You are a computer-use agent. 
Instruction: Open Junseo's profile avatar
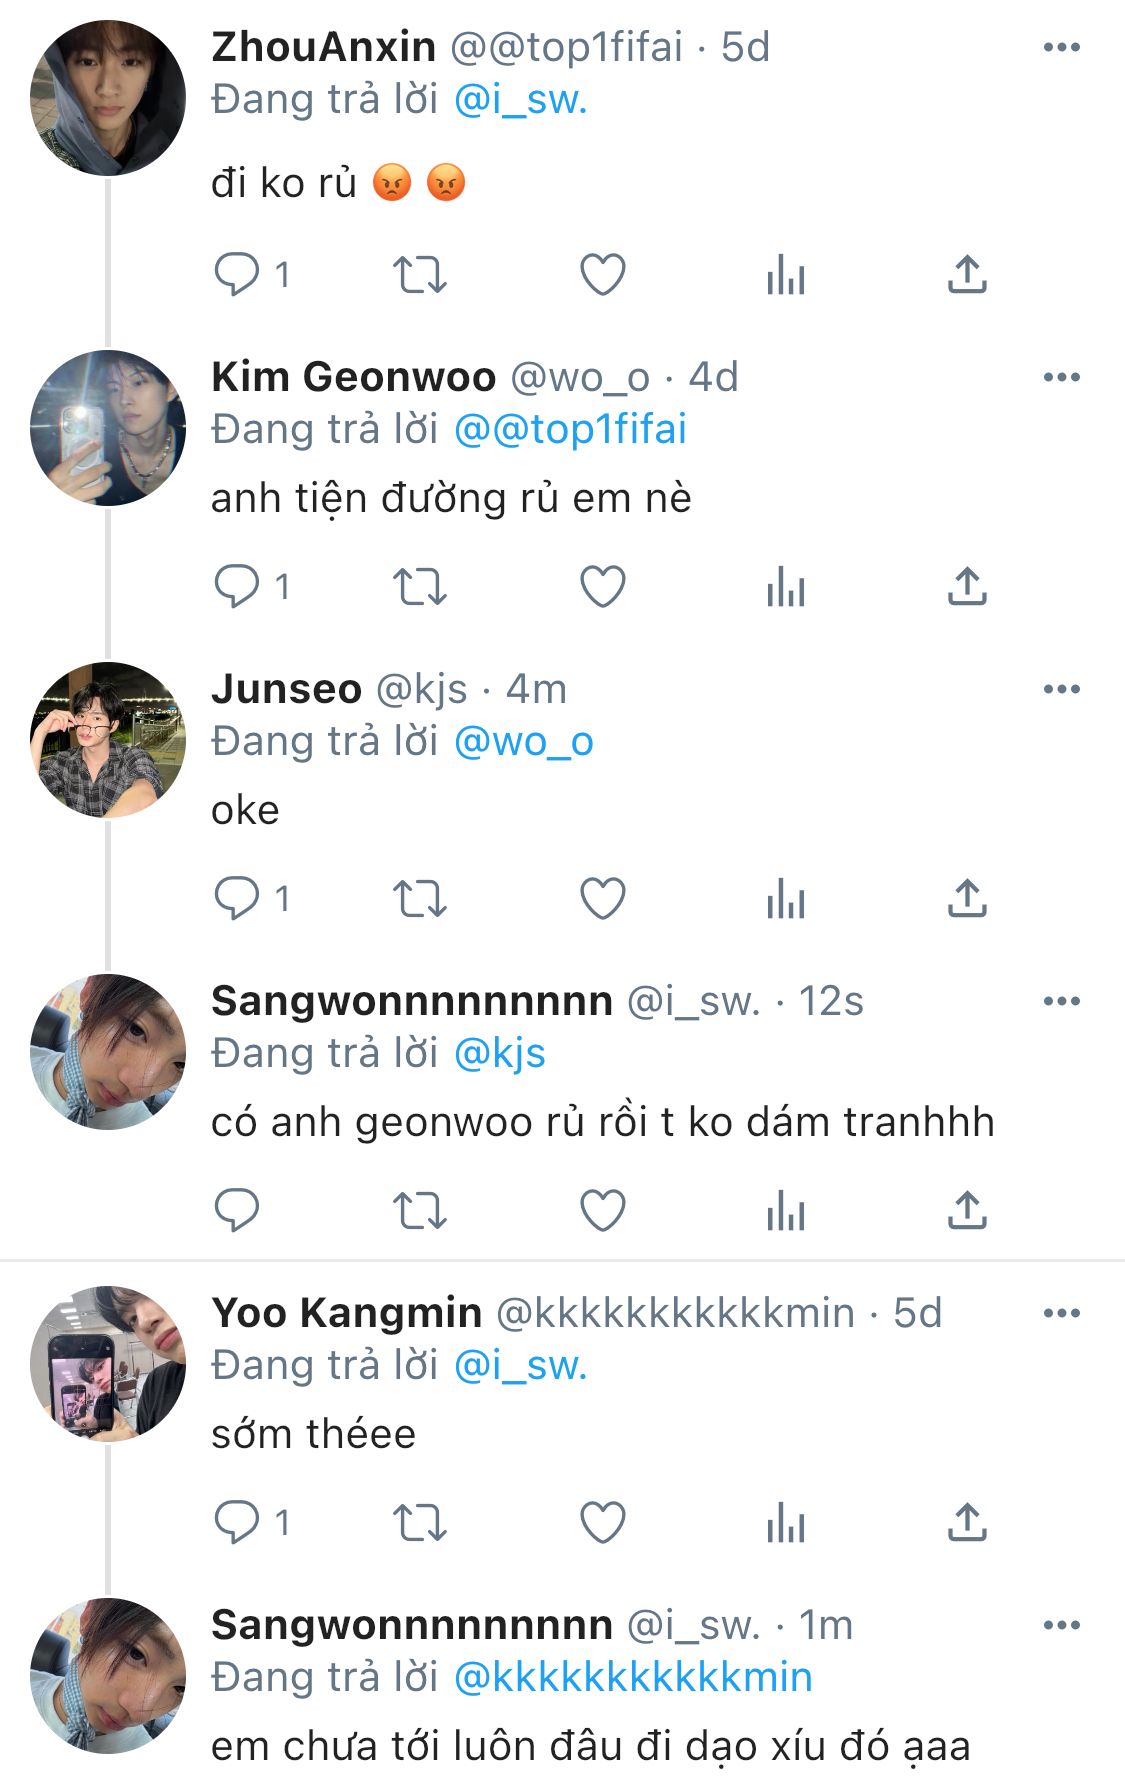tap(108, 740)
